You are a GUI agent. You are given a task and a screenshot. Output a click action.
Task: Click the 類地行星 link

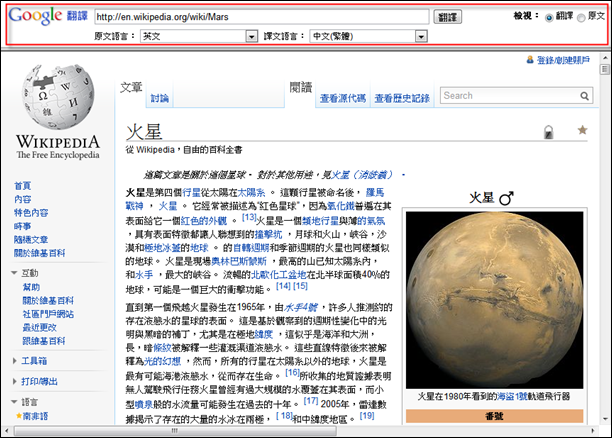point(320,221)
